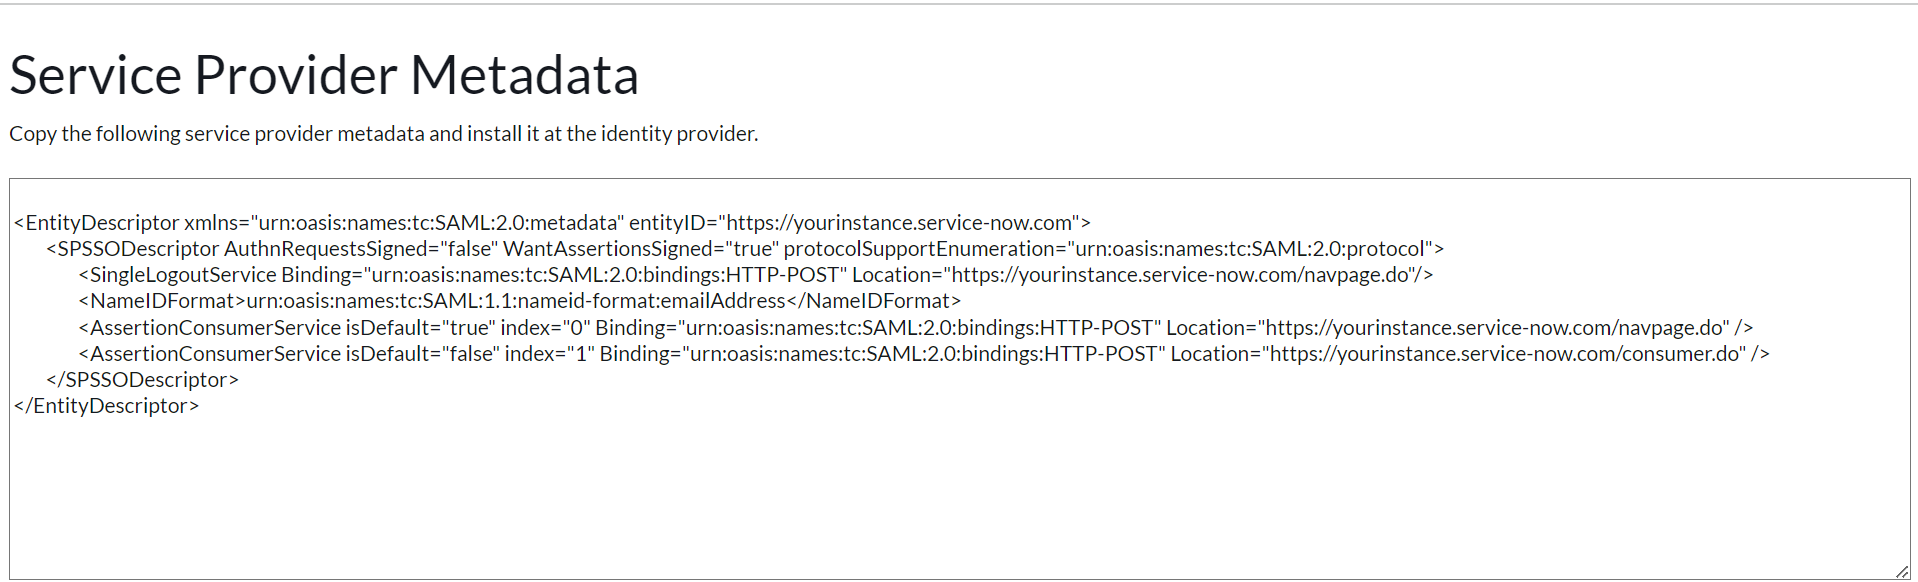This screenshot has width=1918, height=582.
Task: Click the SingleLogoutService tag name
Action: [x=183, y=275]
